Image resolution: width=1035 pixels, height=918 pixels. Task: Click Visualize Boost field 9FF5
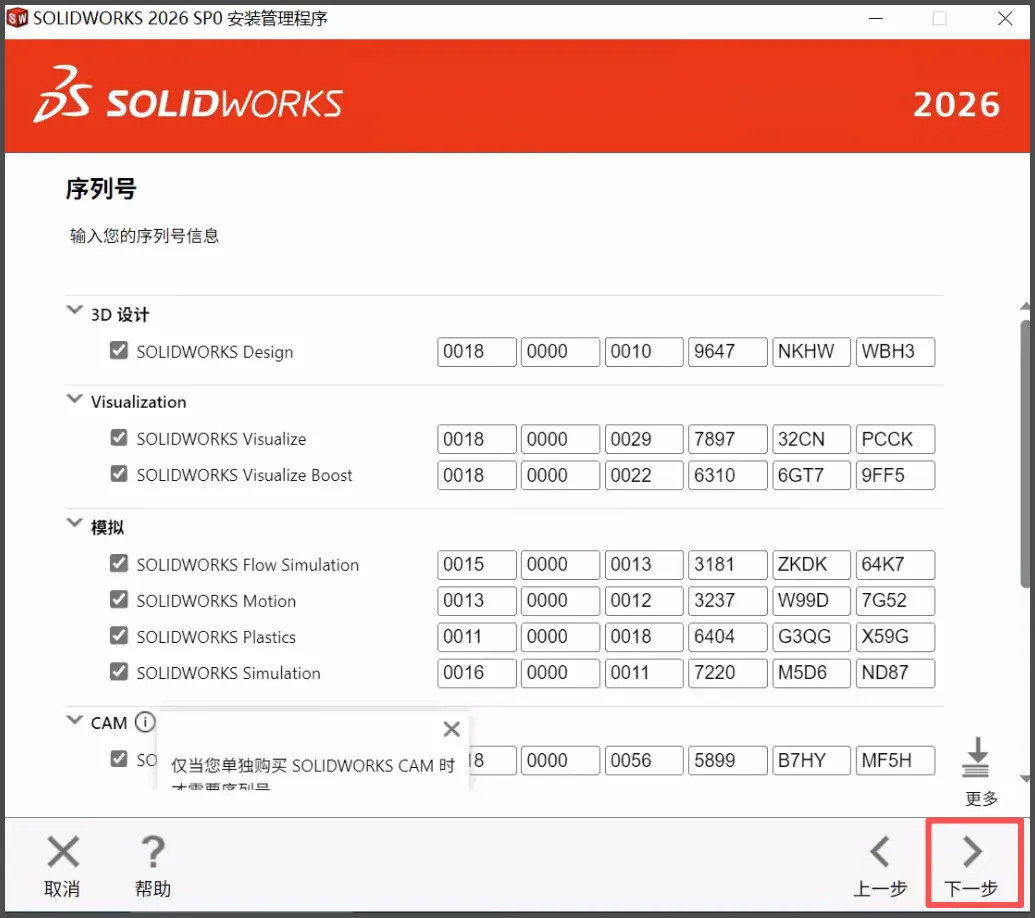click(x=895, y=475)
